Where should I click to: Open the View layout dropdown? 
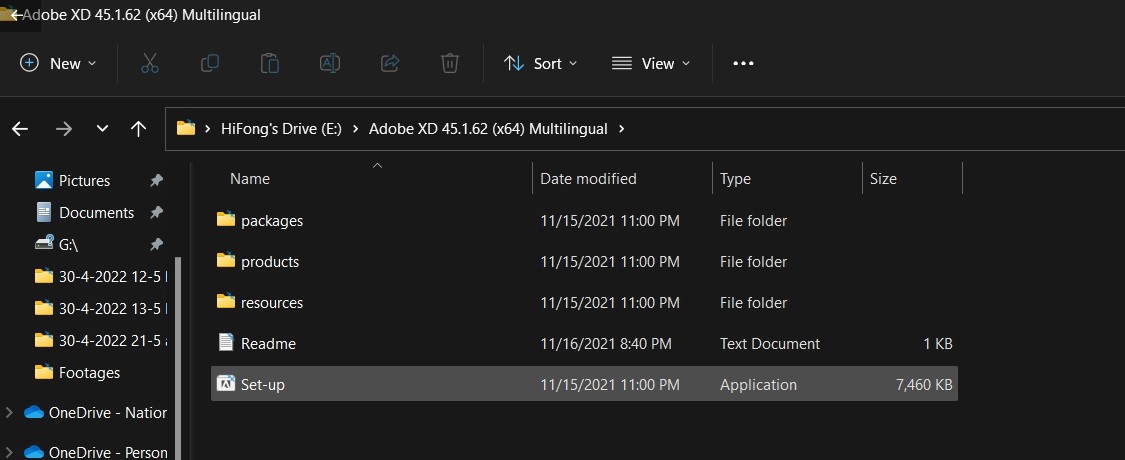point(651,63)
